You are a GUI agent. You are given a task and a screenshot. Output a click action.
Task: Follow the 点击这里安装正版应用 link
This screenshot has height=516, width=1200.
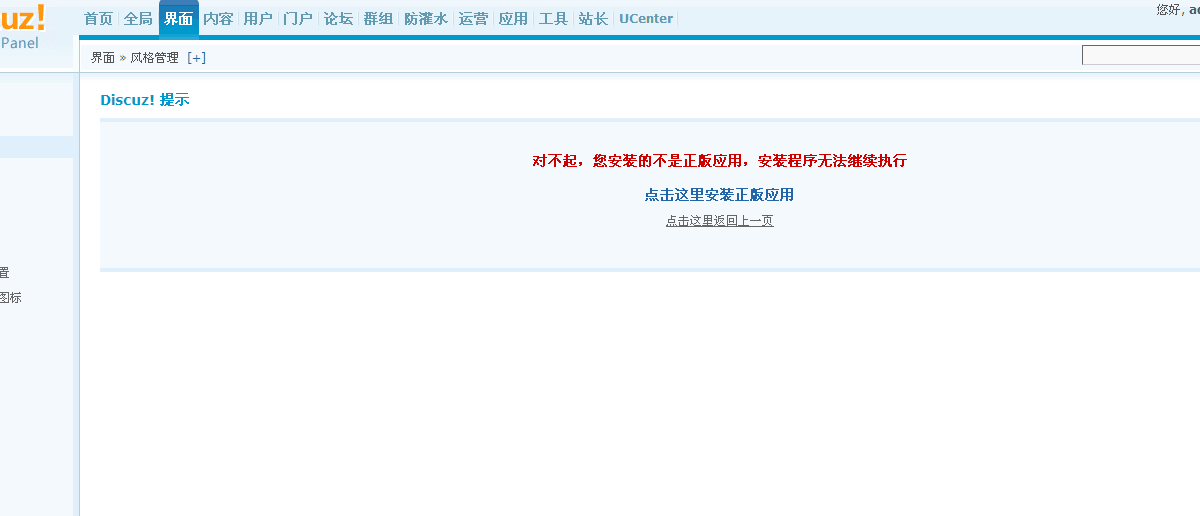[x=719, y=195]
